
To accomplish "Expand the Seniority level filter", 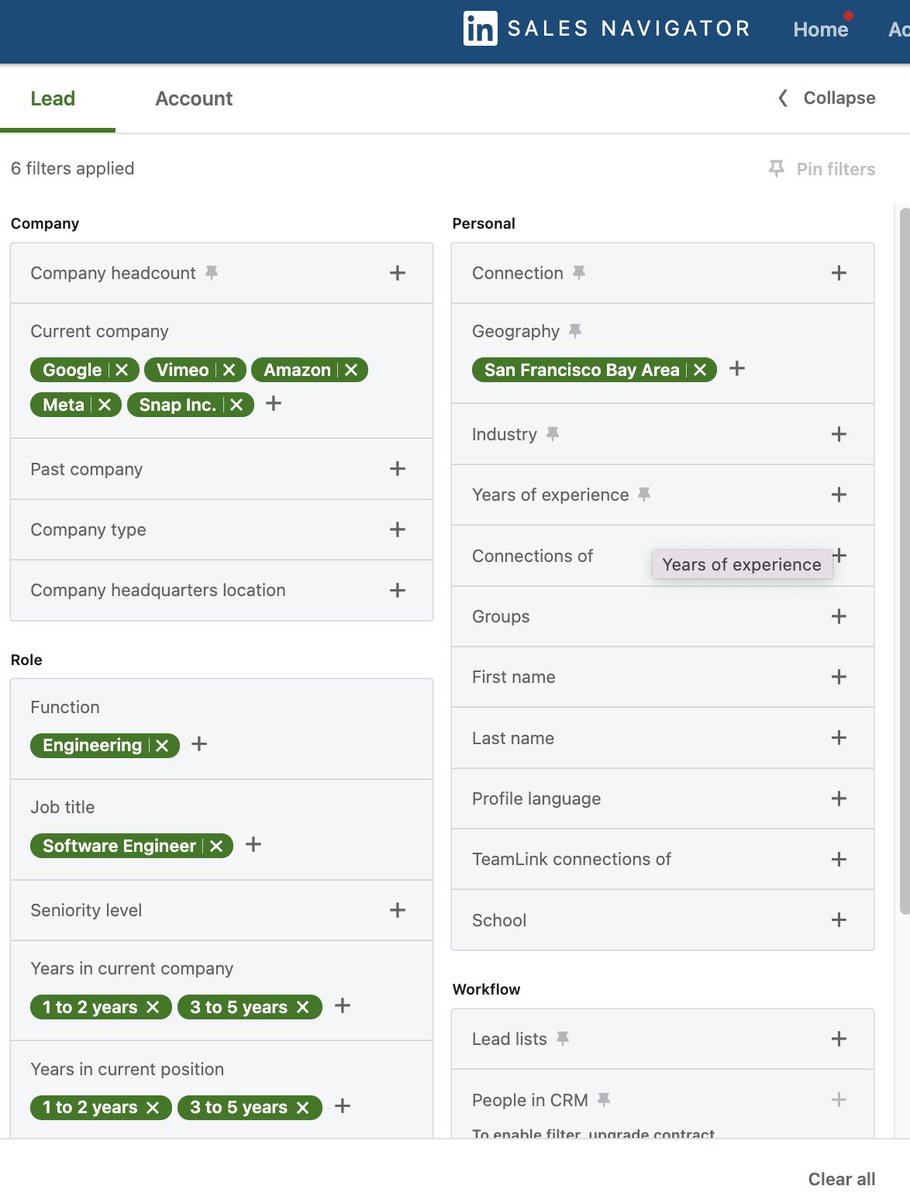I will pyautogui.click(x=397, y=910).
